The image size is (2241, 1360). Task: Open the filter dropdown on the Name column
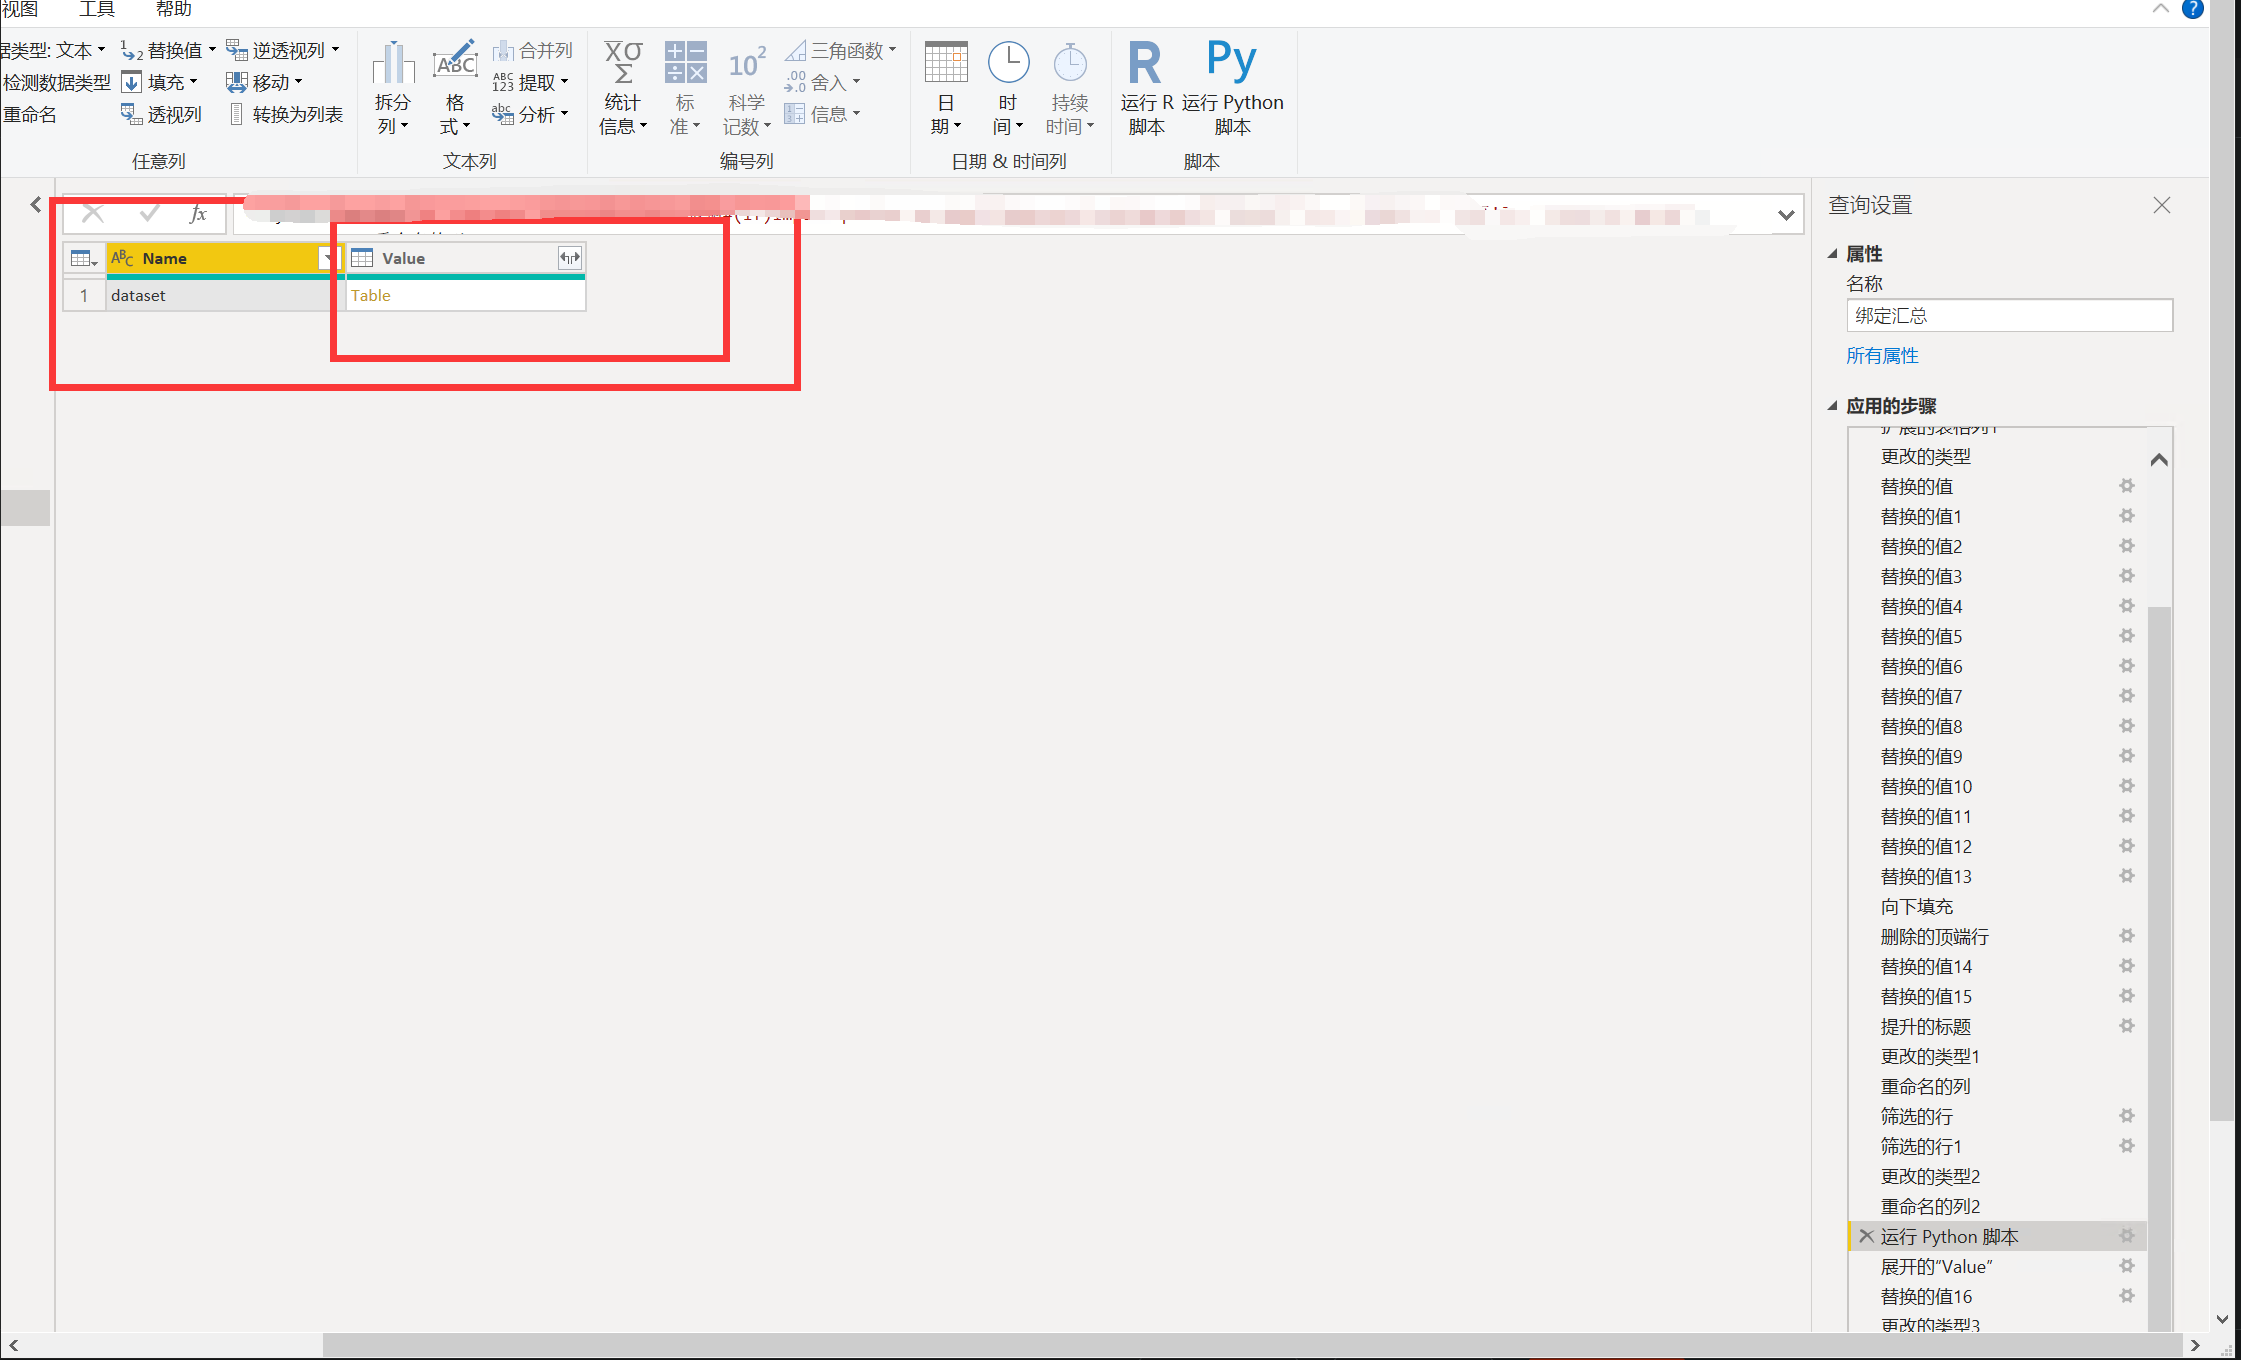pyautogui.click(x=328, y=258)
